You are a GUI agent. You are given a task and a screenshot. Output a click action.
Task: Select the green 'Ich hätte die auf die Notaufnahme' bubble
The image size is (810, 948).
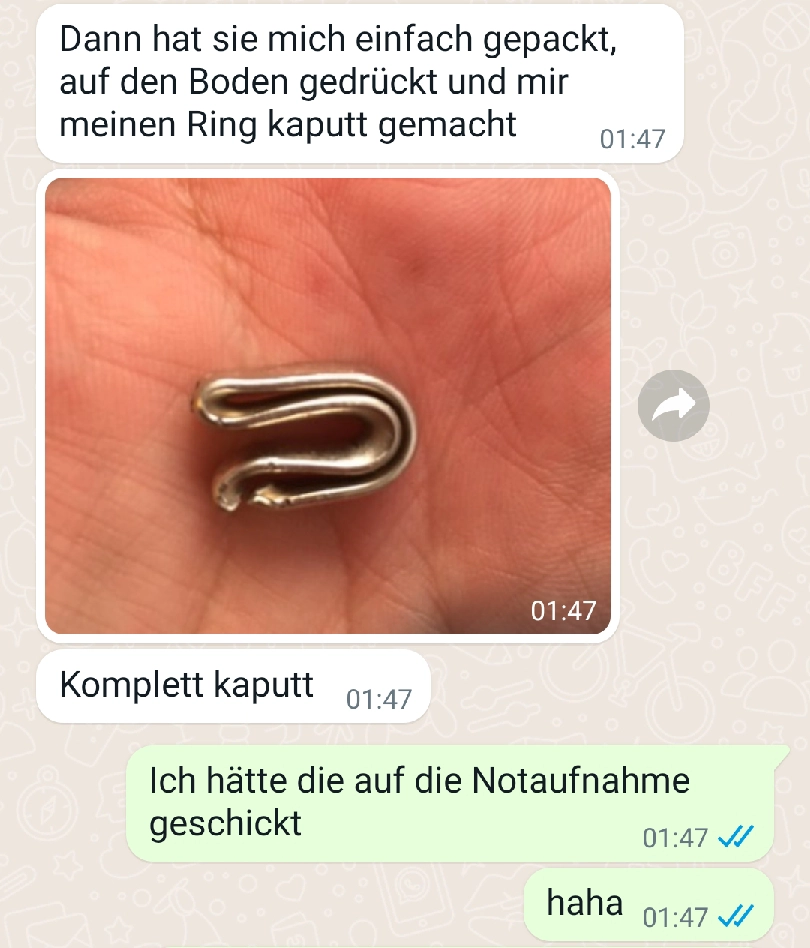[x=450, y=804]
